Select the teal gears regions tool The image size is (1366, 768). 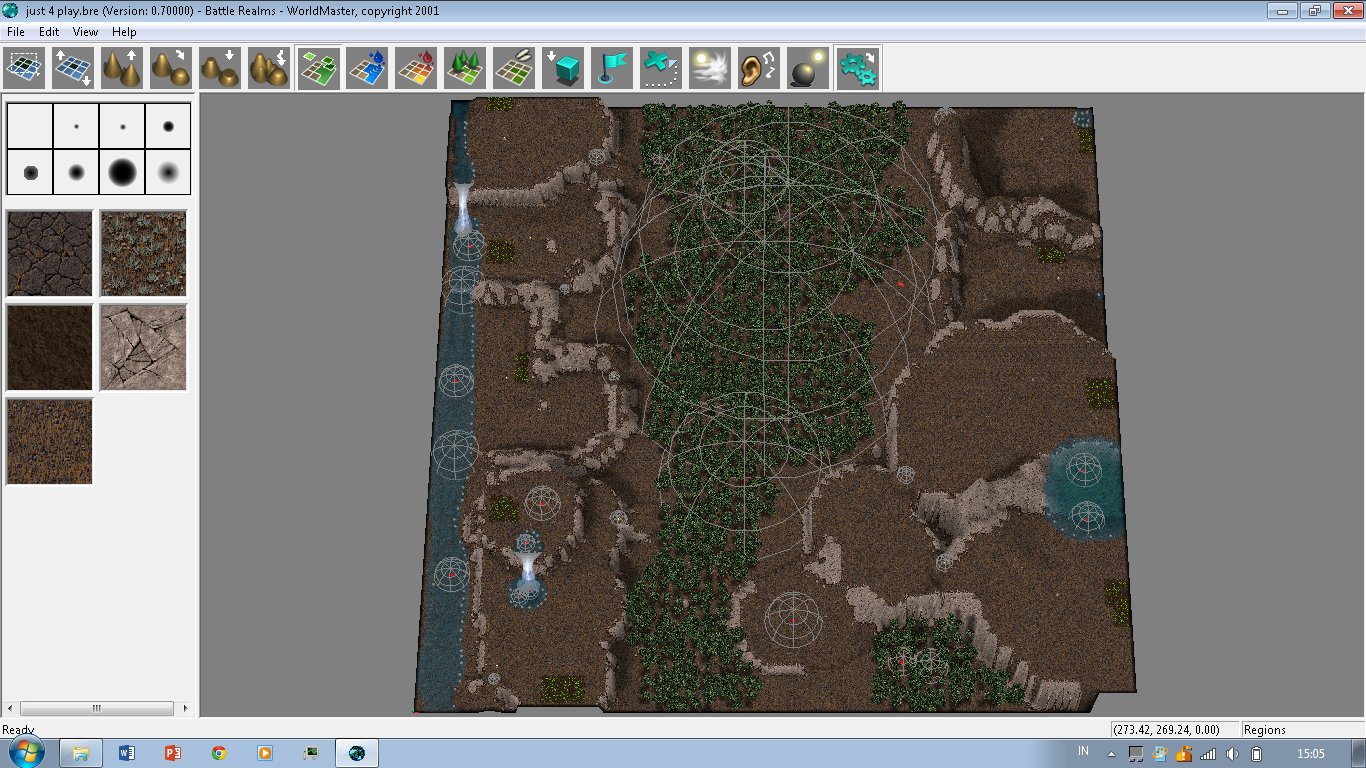858,69
